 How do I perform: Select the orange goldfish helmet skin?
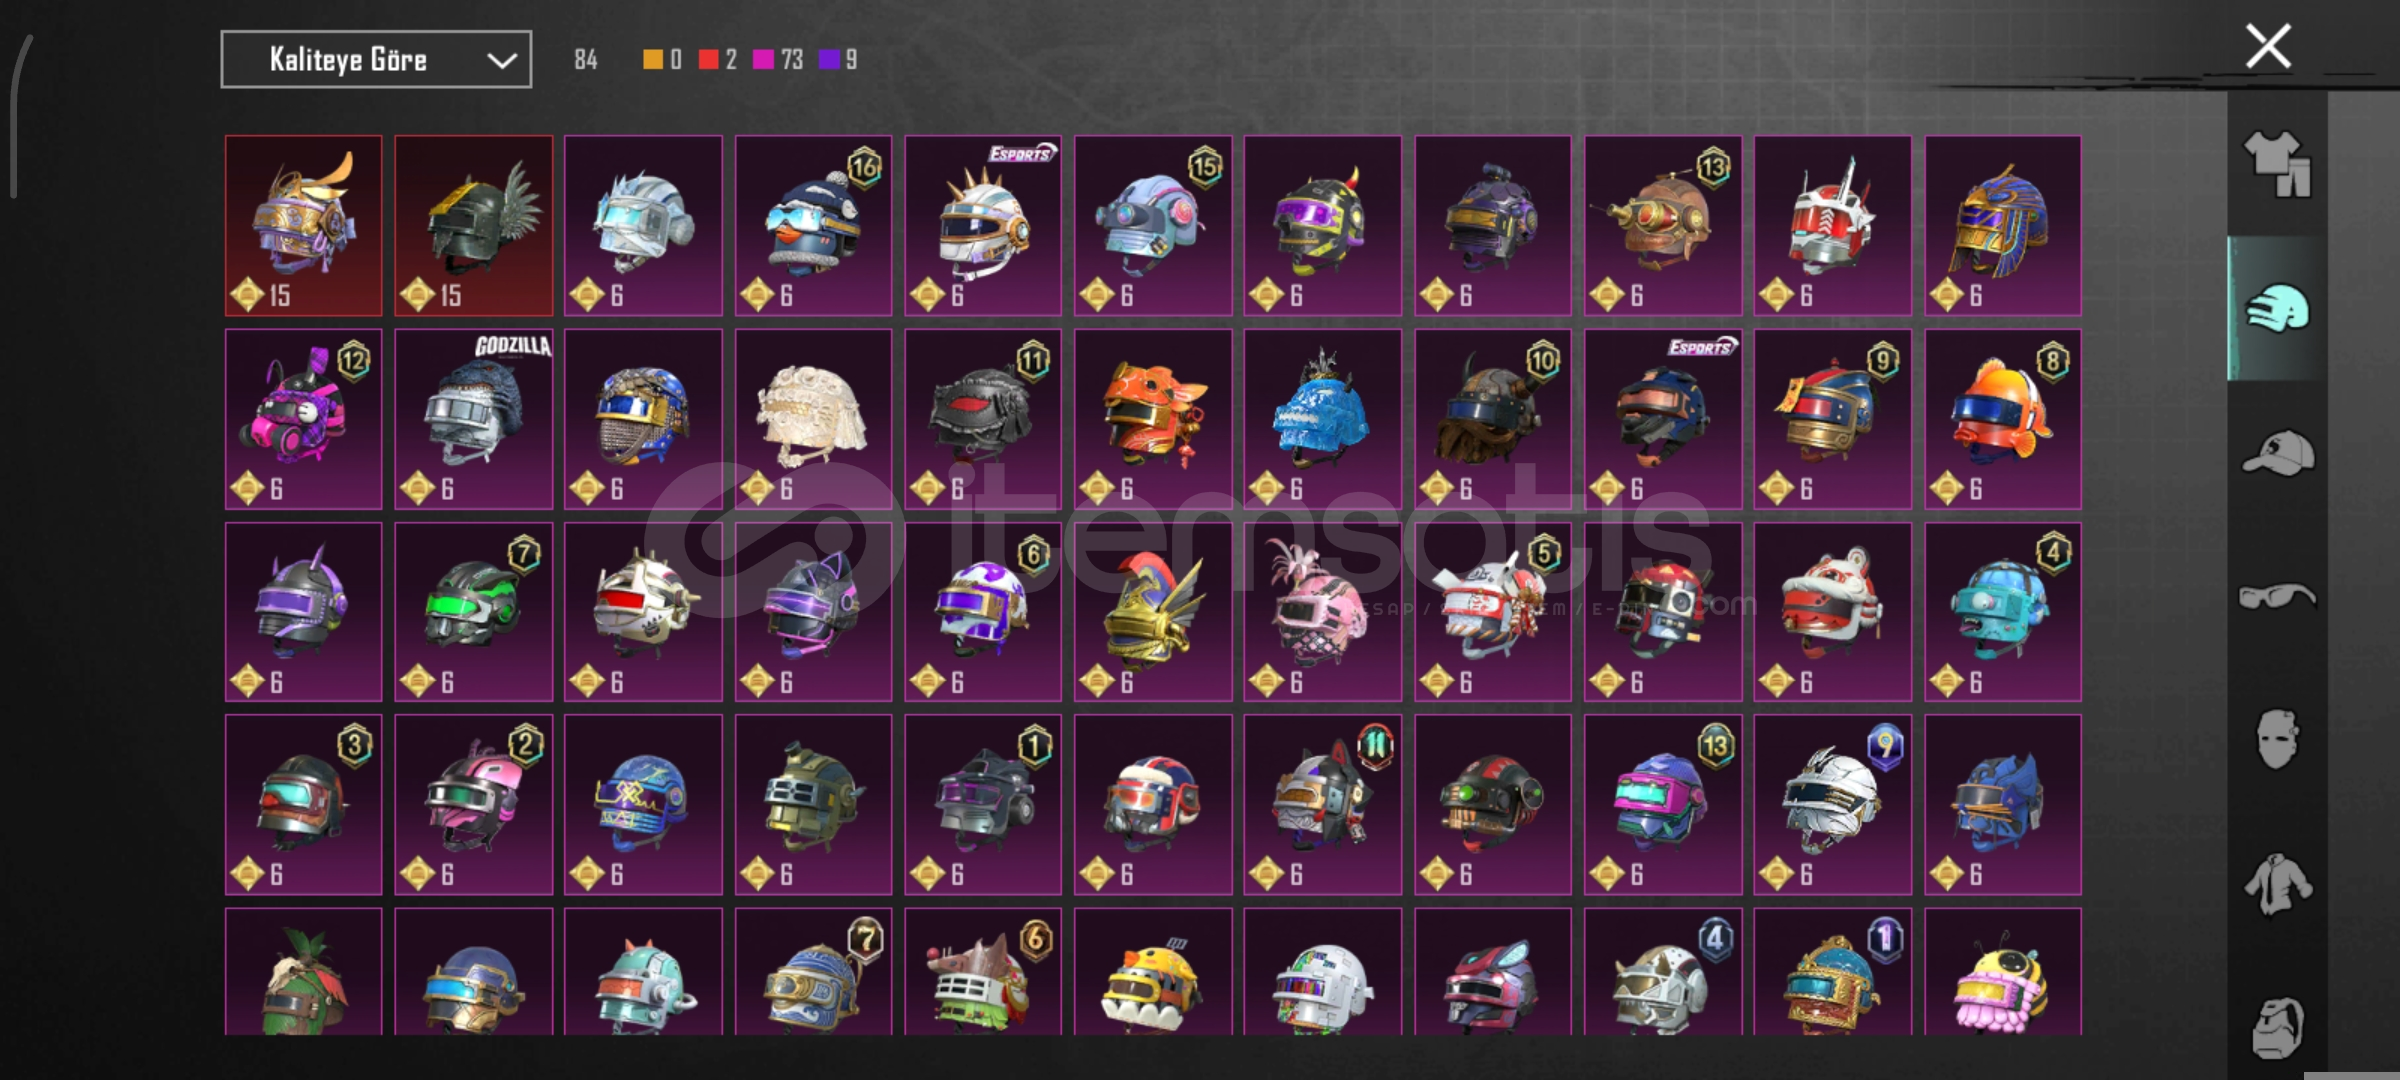click(2002, 419)
